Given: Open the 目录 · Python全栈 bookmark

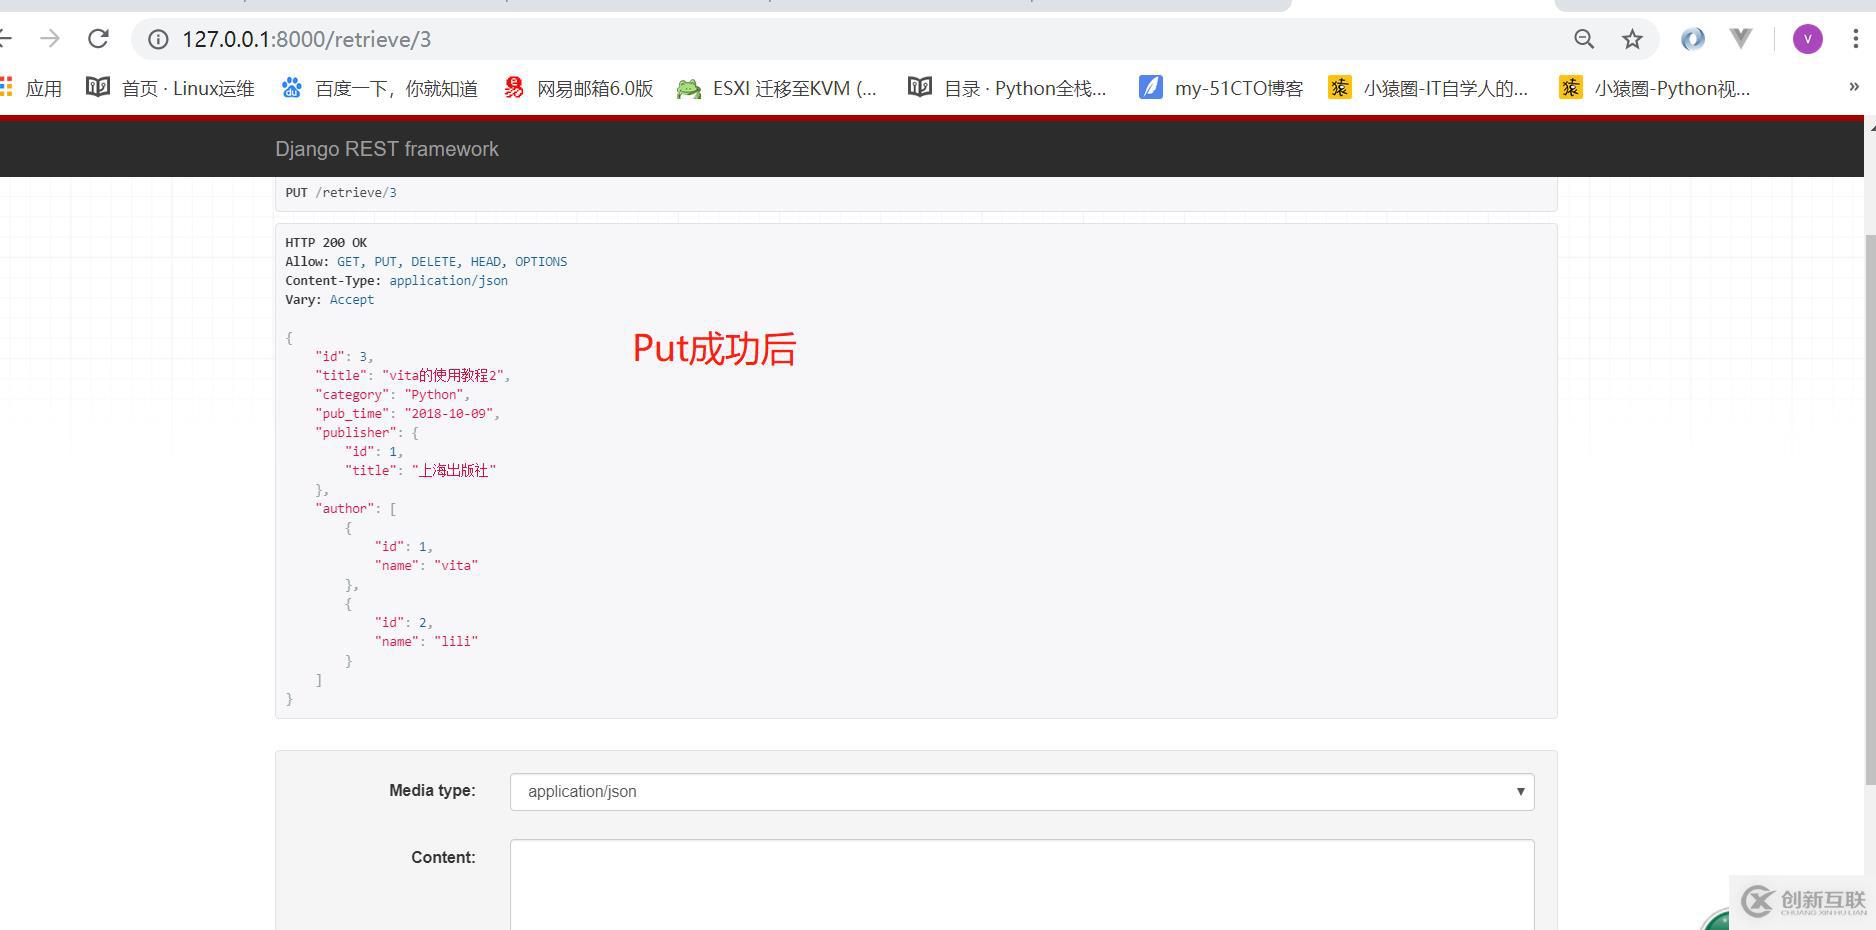Looking at the screenshot, I should [x=1008, y=88].
